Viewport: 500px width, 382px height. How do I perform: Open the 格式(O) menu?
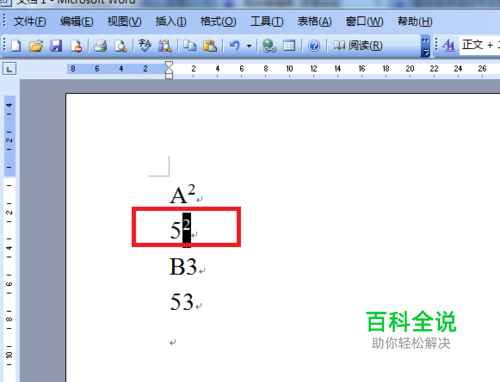(x=218, y=22)
